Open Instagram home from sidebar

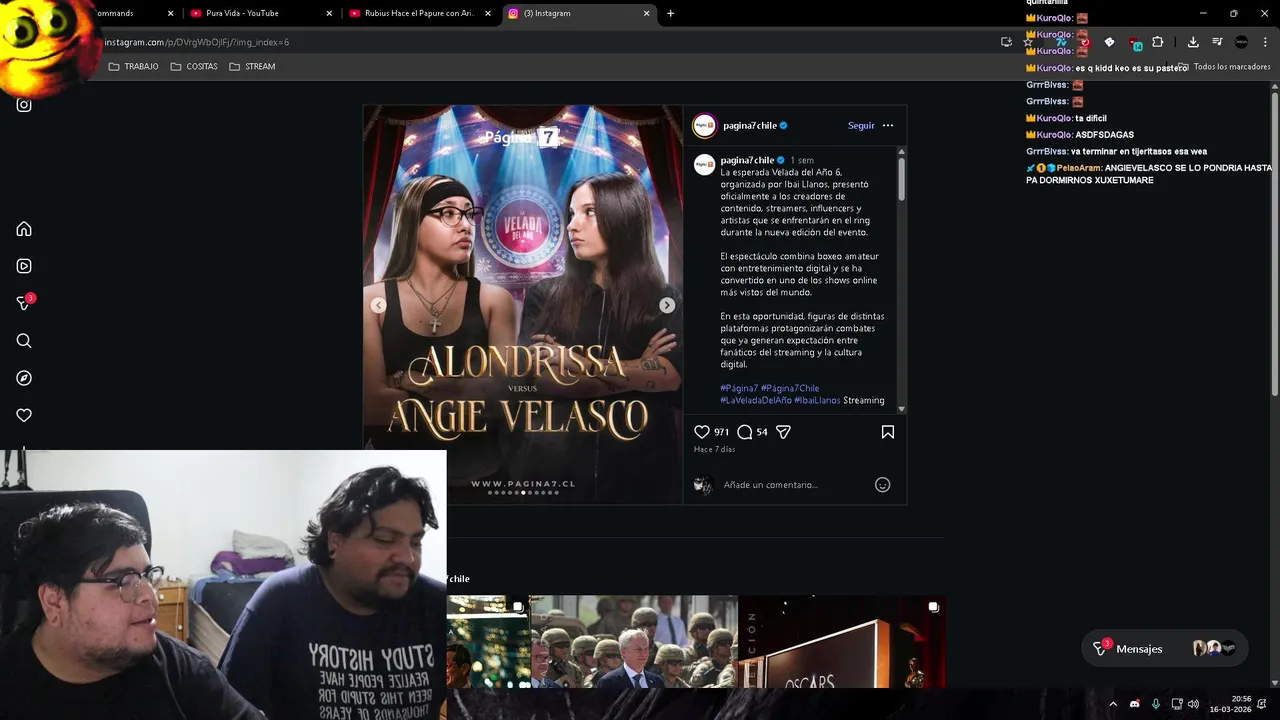pos(24,229)
